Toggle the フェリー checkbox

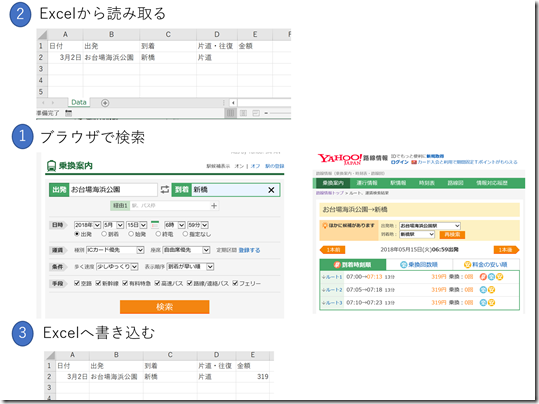pyautogui.click(x=235, y=283)
